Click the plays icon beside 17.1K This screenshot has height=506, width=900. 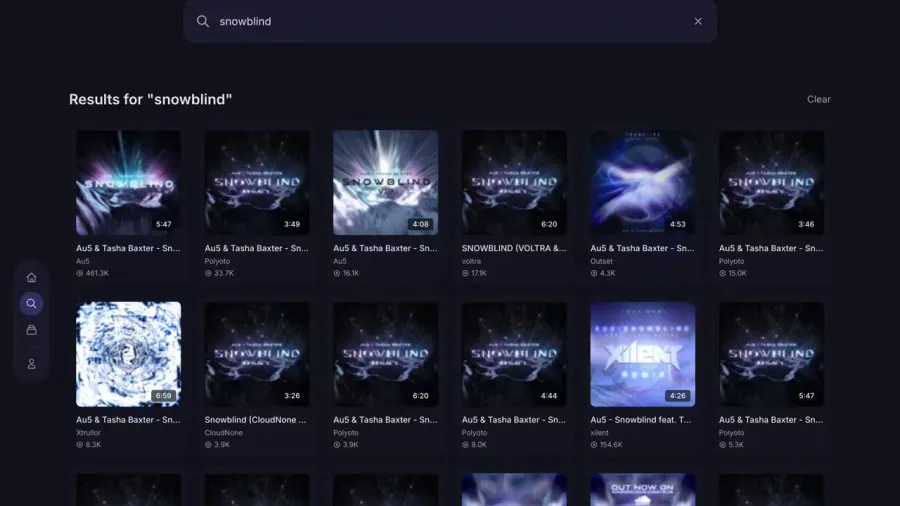(465, 273)
